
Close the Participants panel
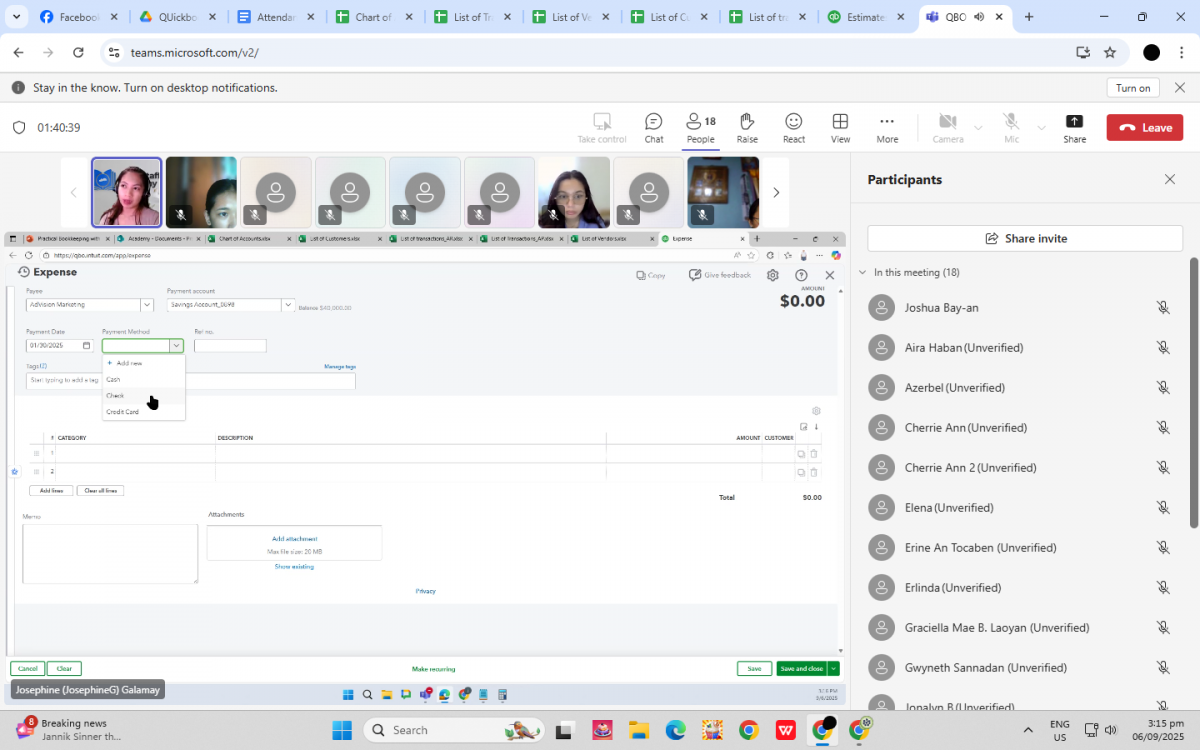[1170, 180]
